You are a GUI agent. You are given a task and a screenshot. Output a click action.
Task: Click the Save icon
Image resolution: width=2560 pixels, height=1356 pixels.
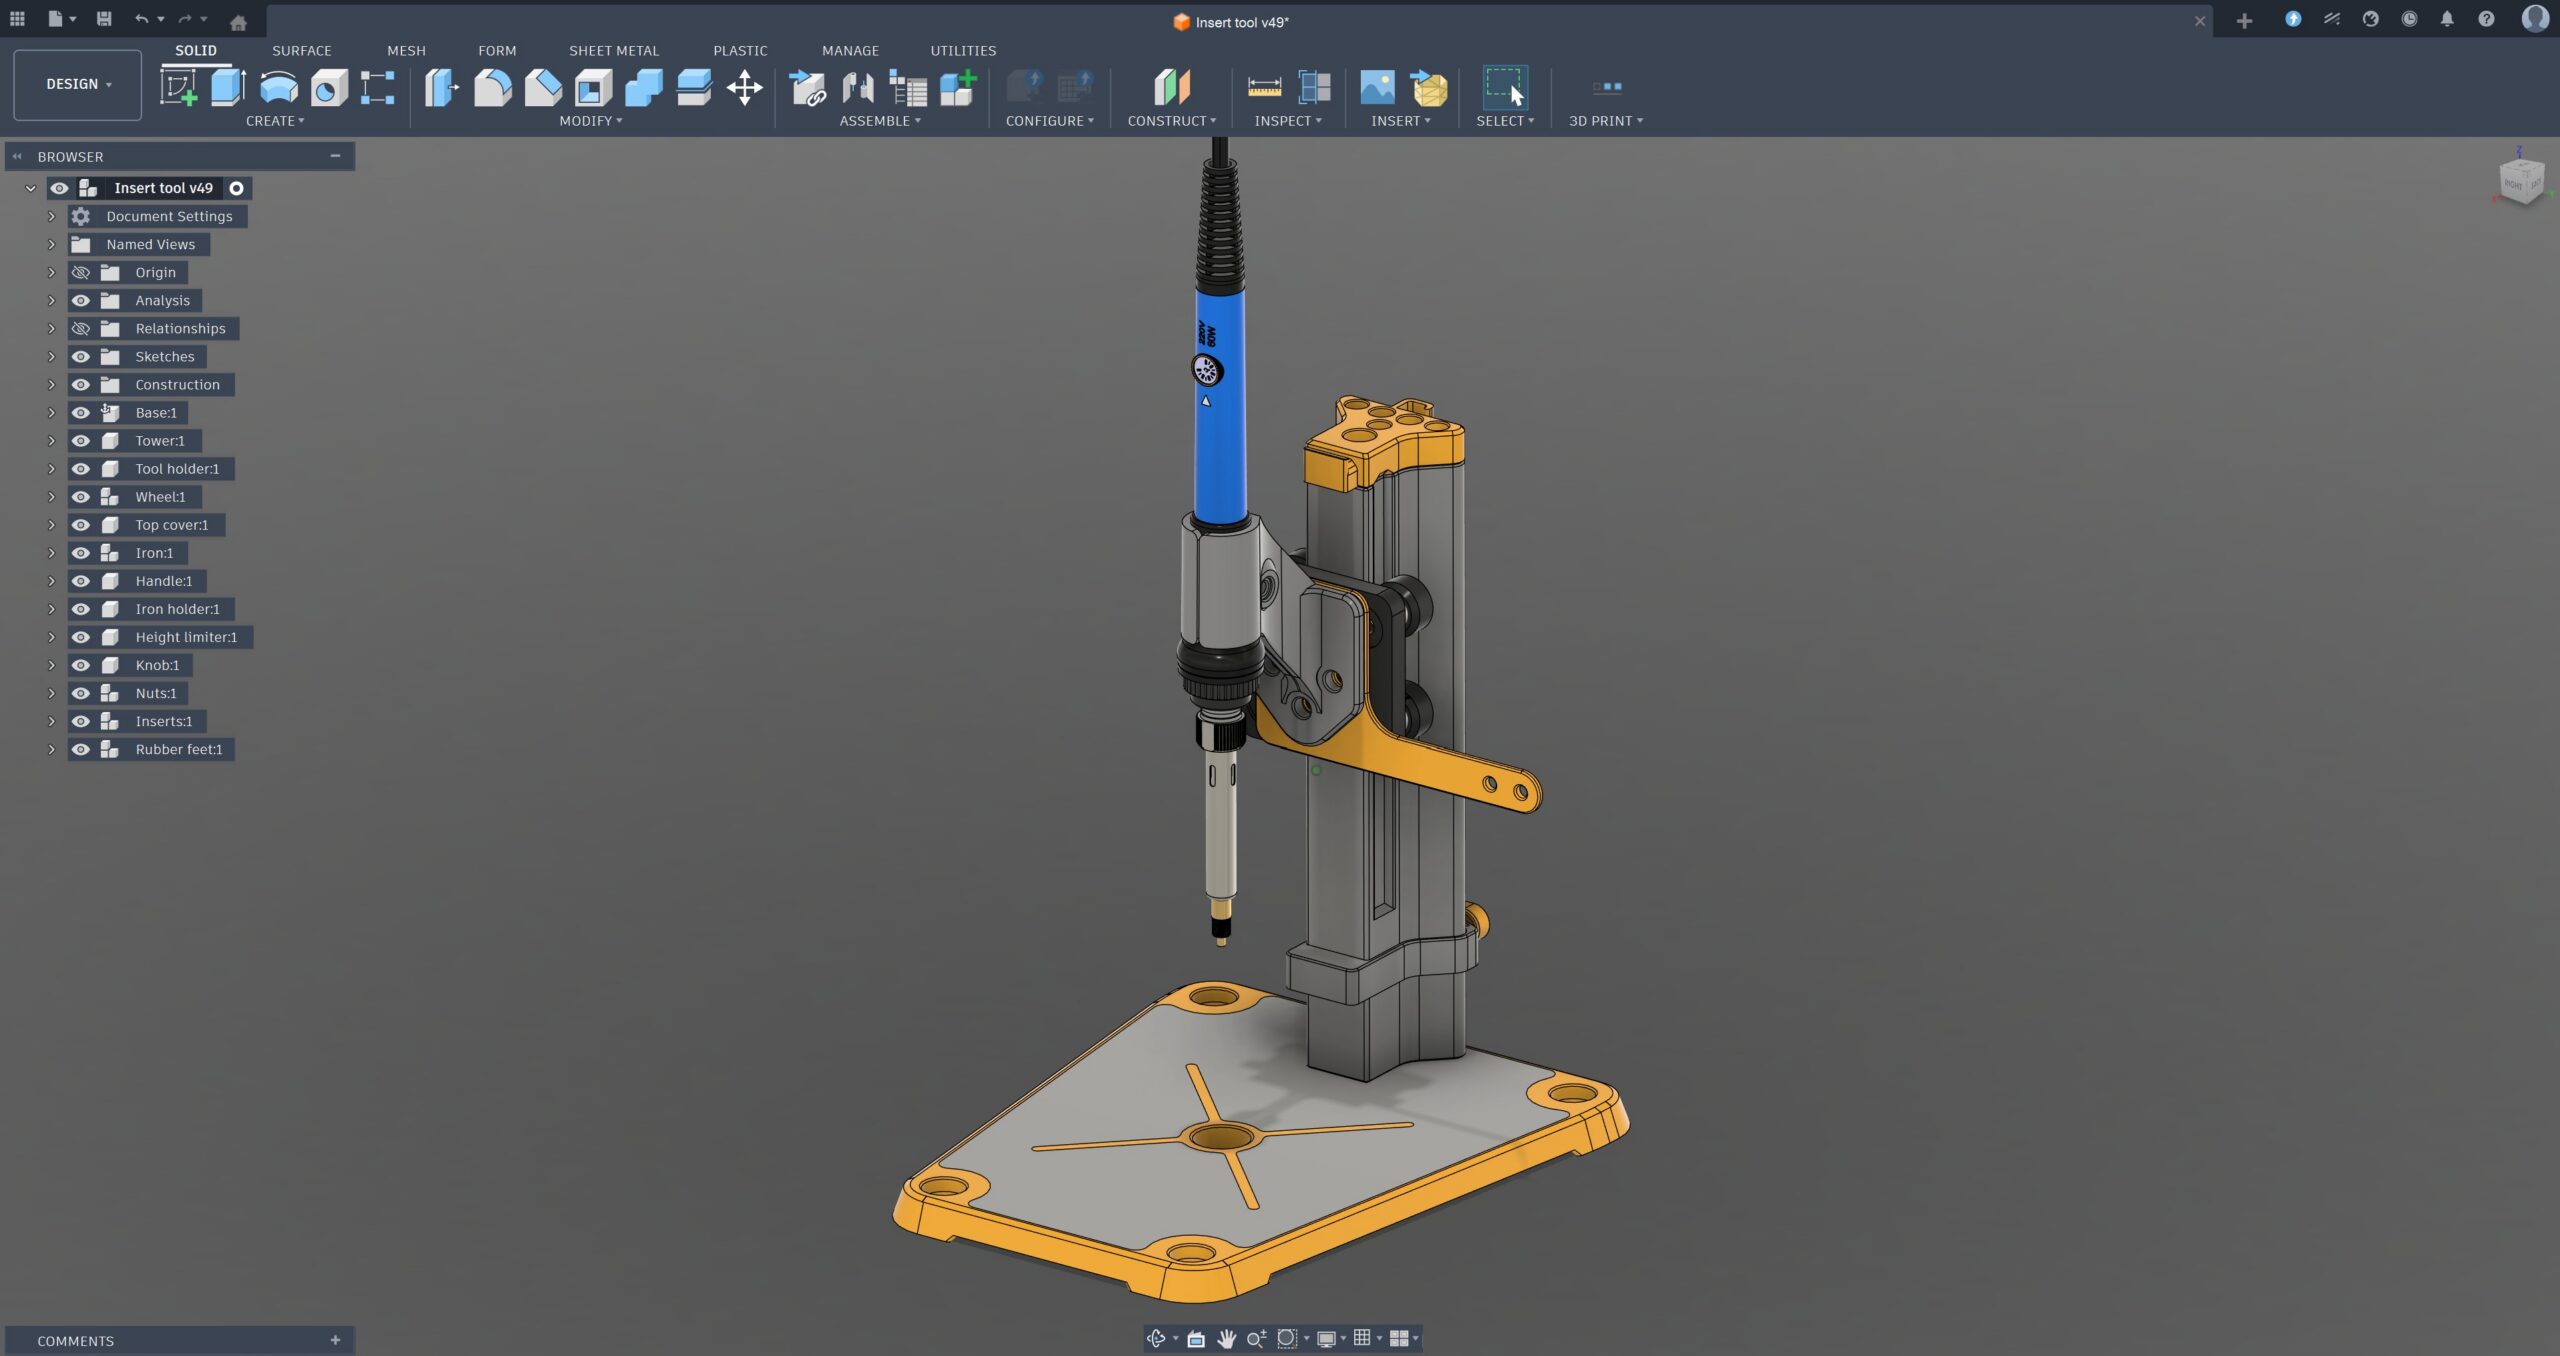pyautogui.click(x=104, y=19)
